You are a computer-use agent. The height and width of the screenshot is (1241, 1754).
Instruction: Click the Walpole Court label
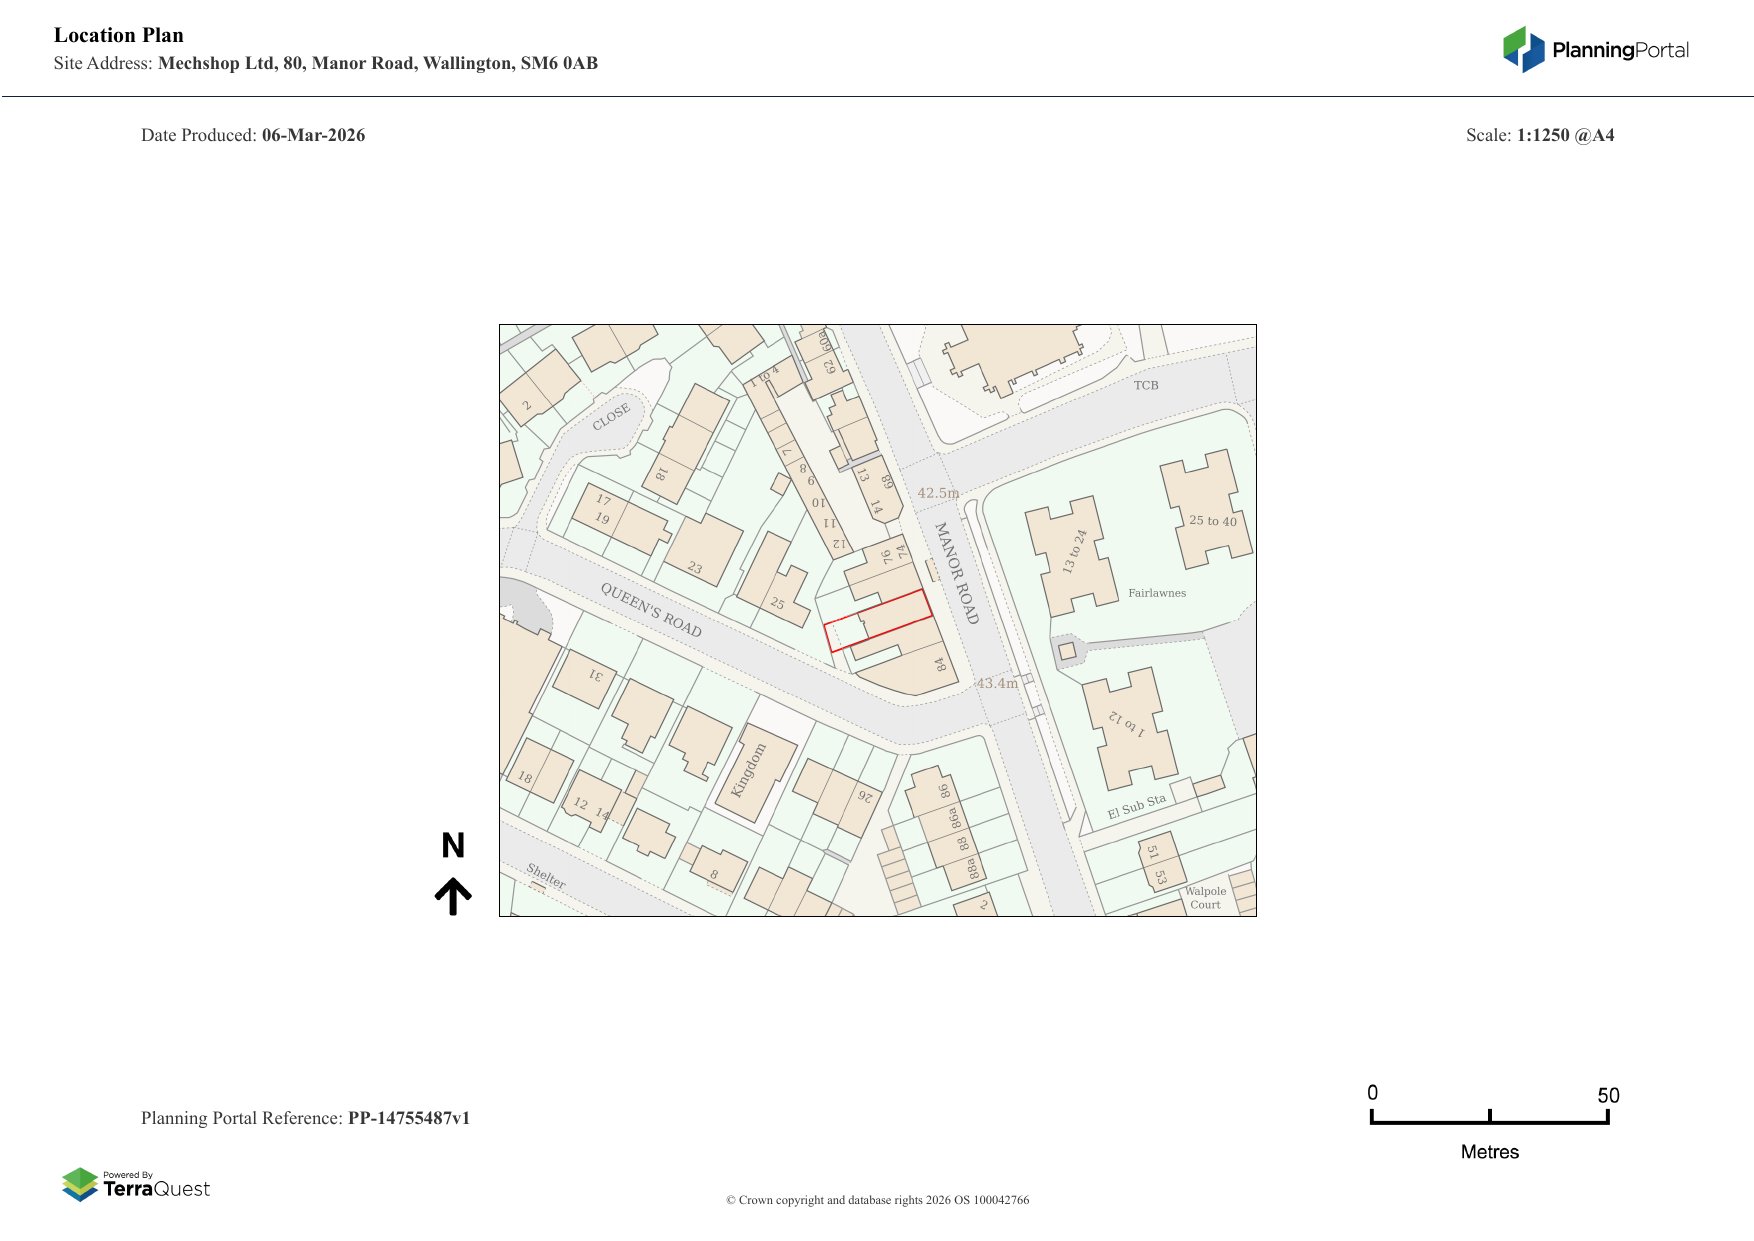pos(1205,898)
